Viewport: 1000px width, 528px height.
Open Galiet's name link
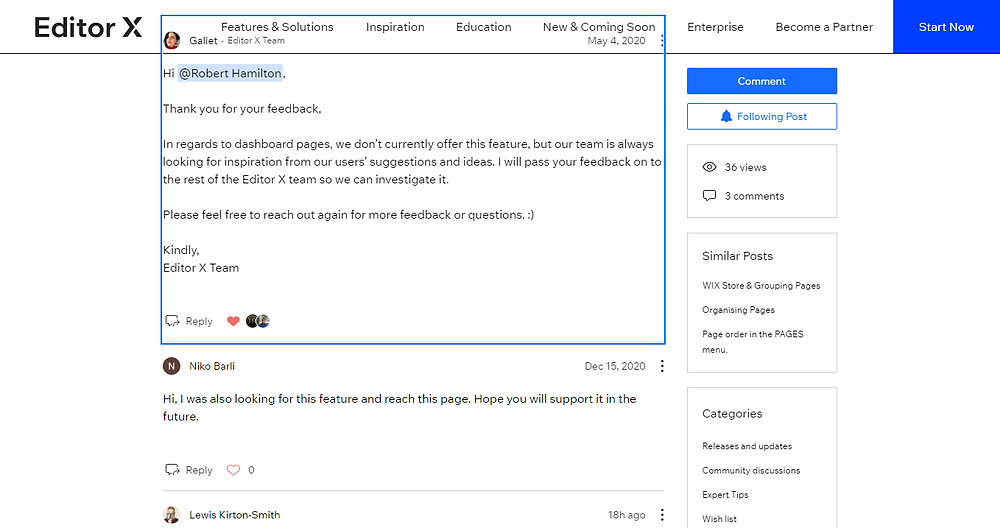[203, 41]
